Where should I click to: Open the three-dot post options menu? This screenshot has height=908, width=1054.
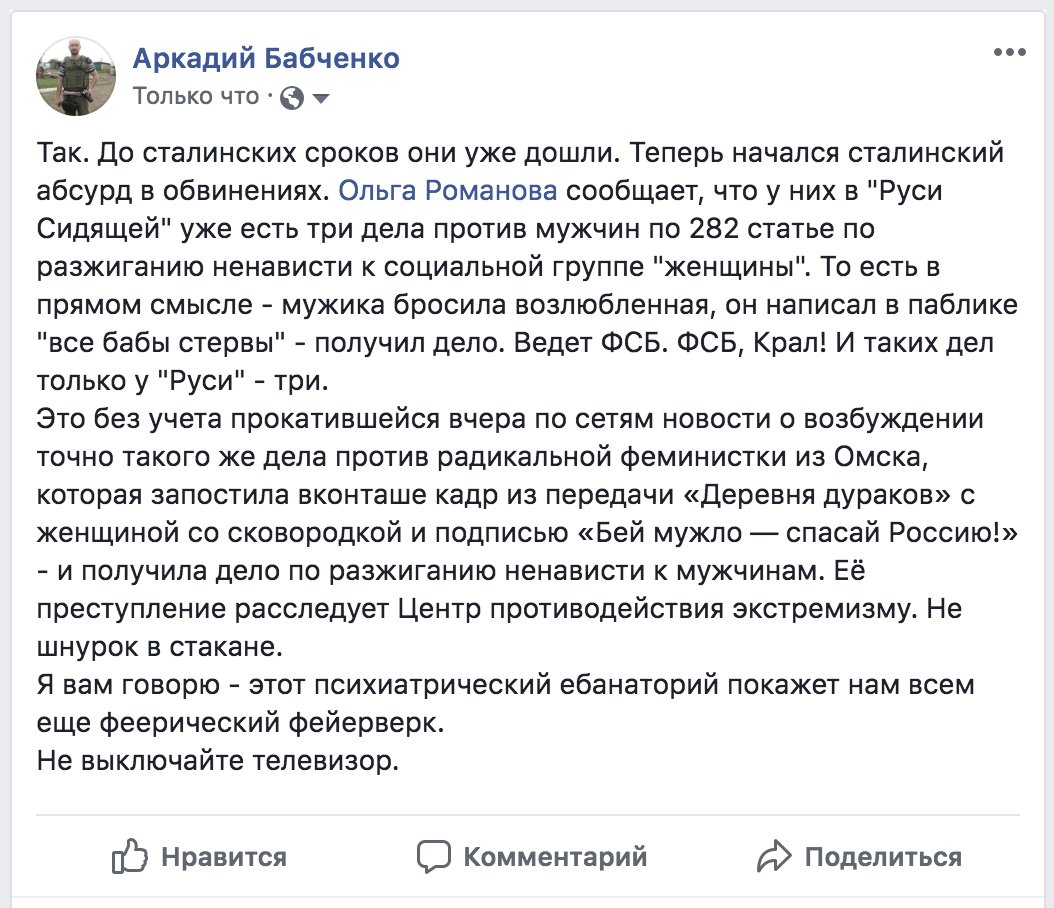pyautogui.click(x=1009, y=52)
